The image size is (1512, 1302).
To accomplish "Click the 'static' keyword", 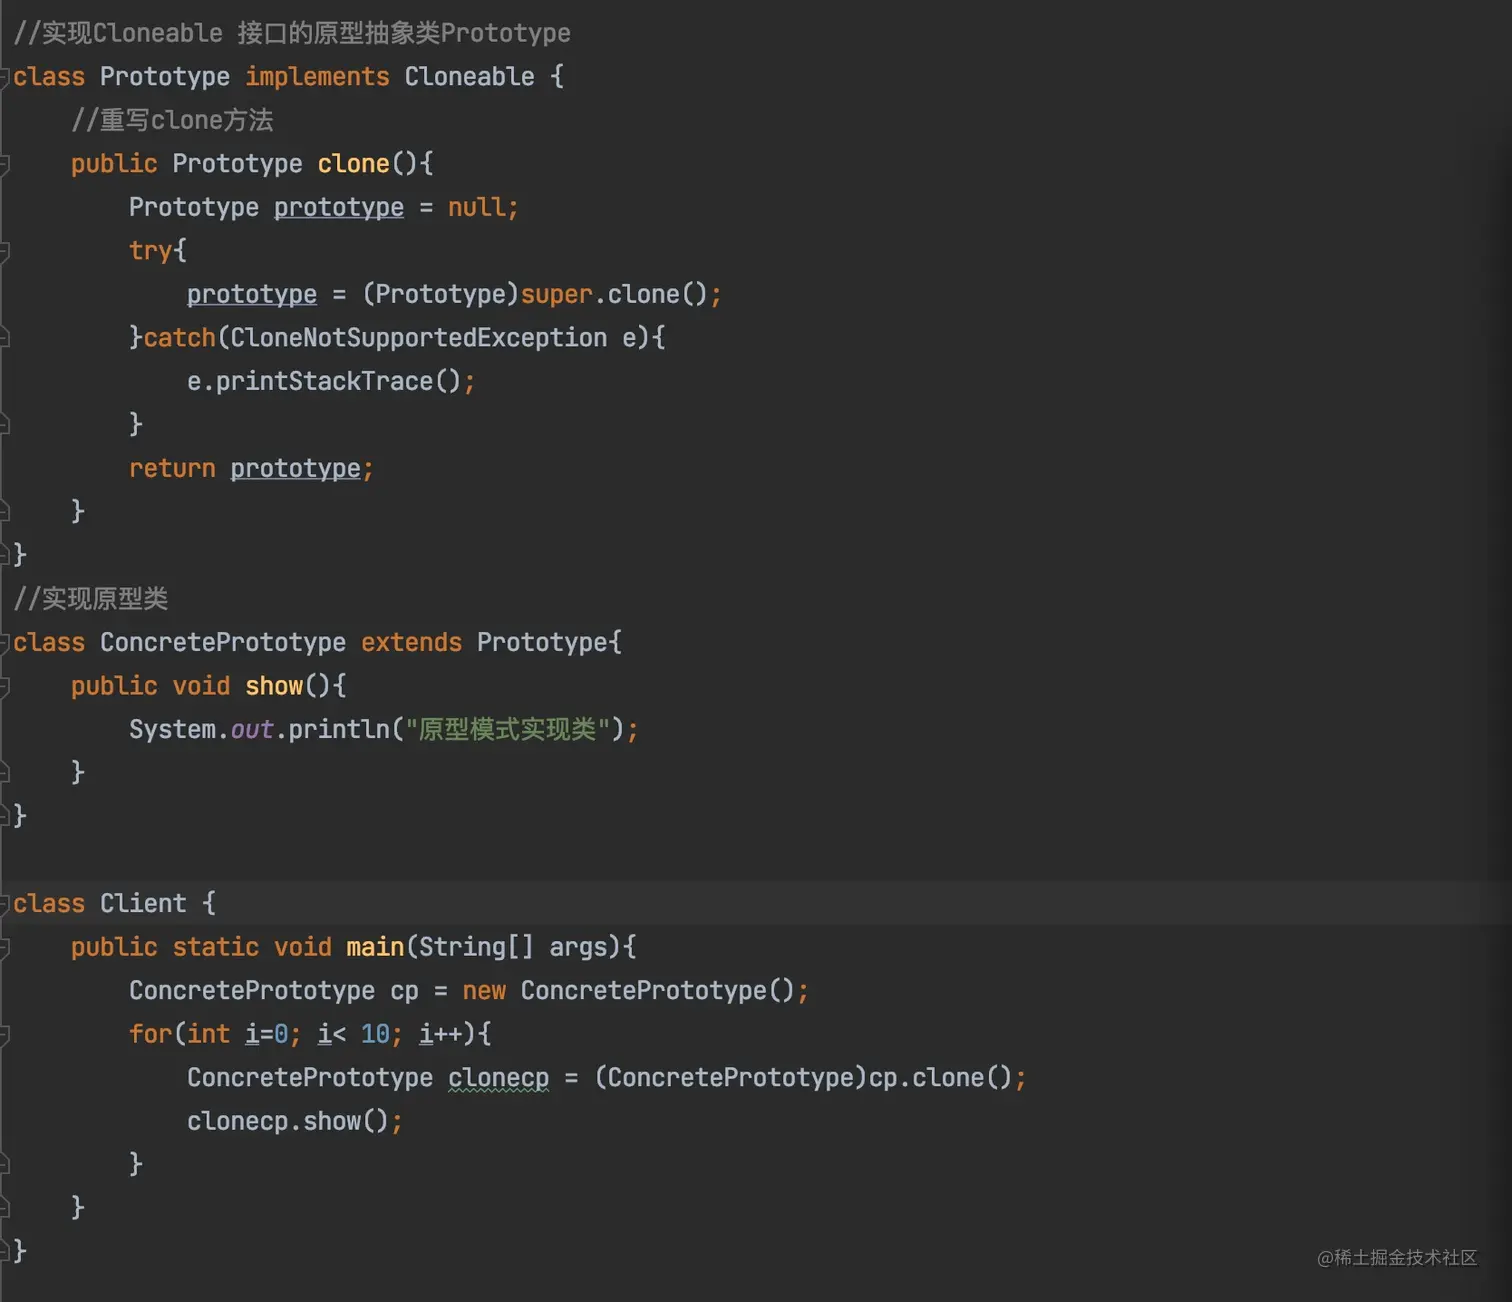I will pos(216,947).
